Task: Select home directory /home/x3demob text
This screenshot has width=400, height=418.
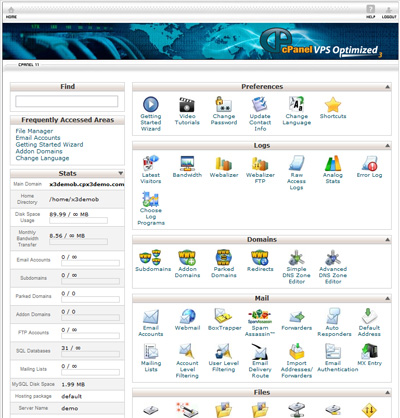Action: [x=74, y=199]
